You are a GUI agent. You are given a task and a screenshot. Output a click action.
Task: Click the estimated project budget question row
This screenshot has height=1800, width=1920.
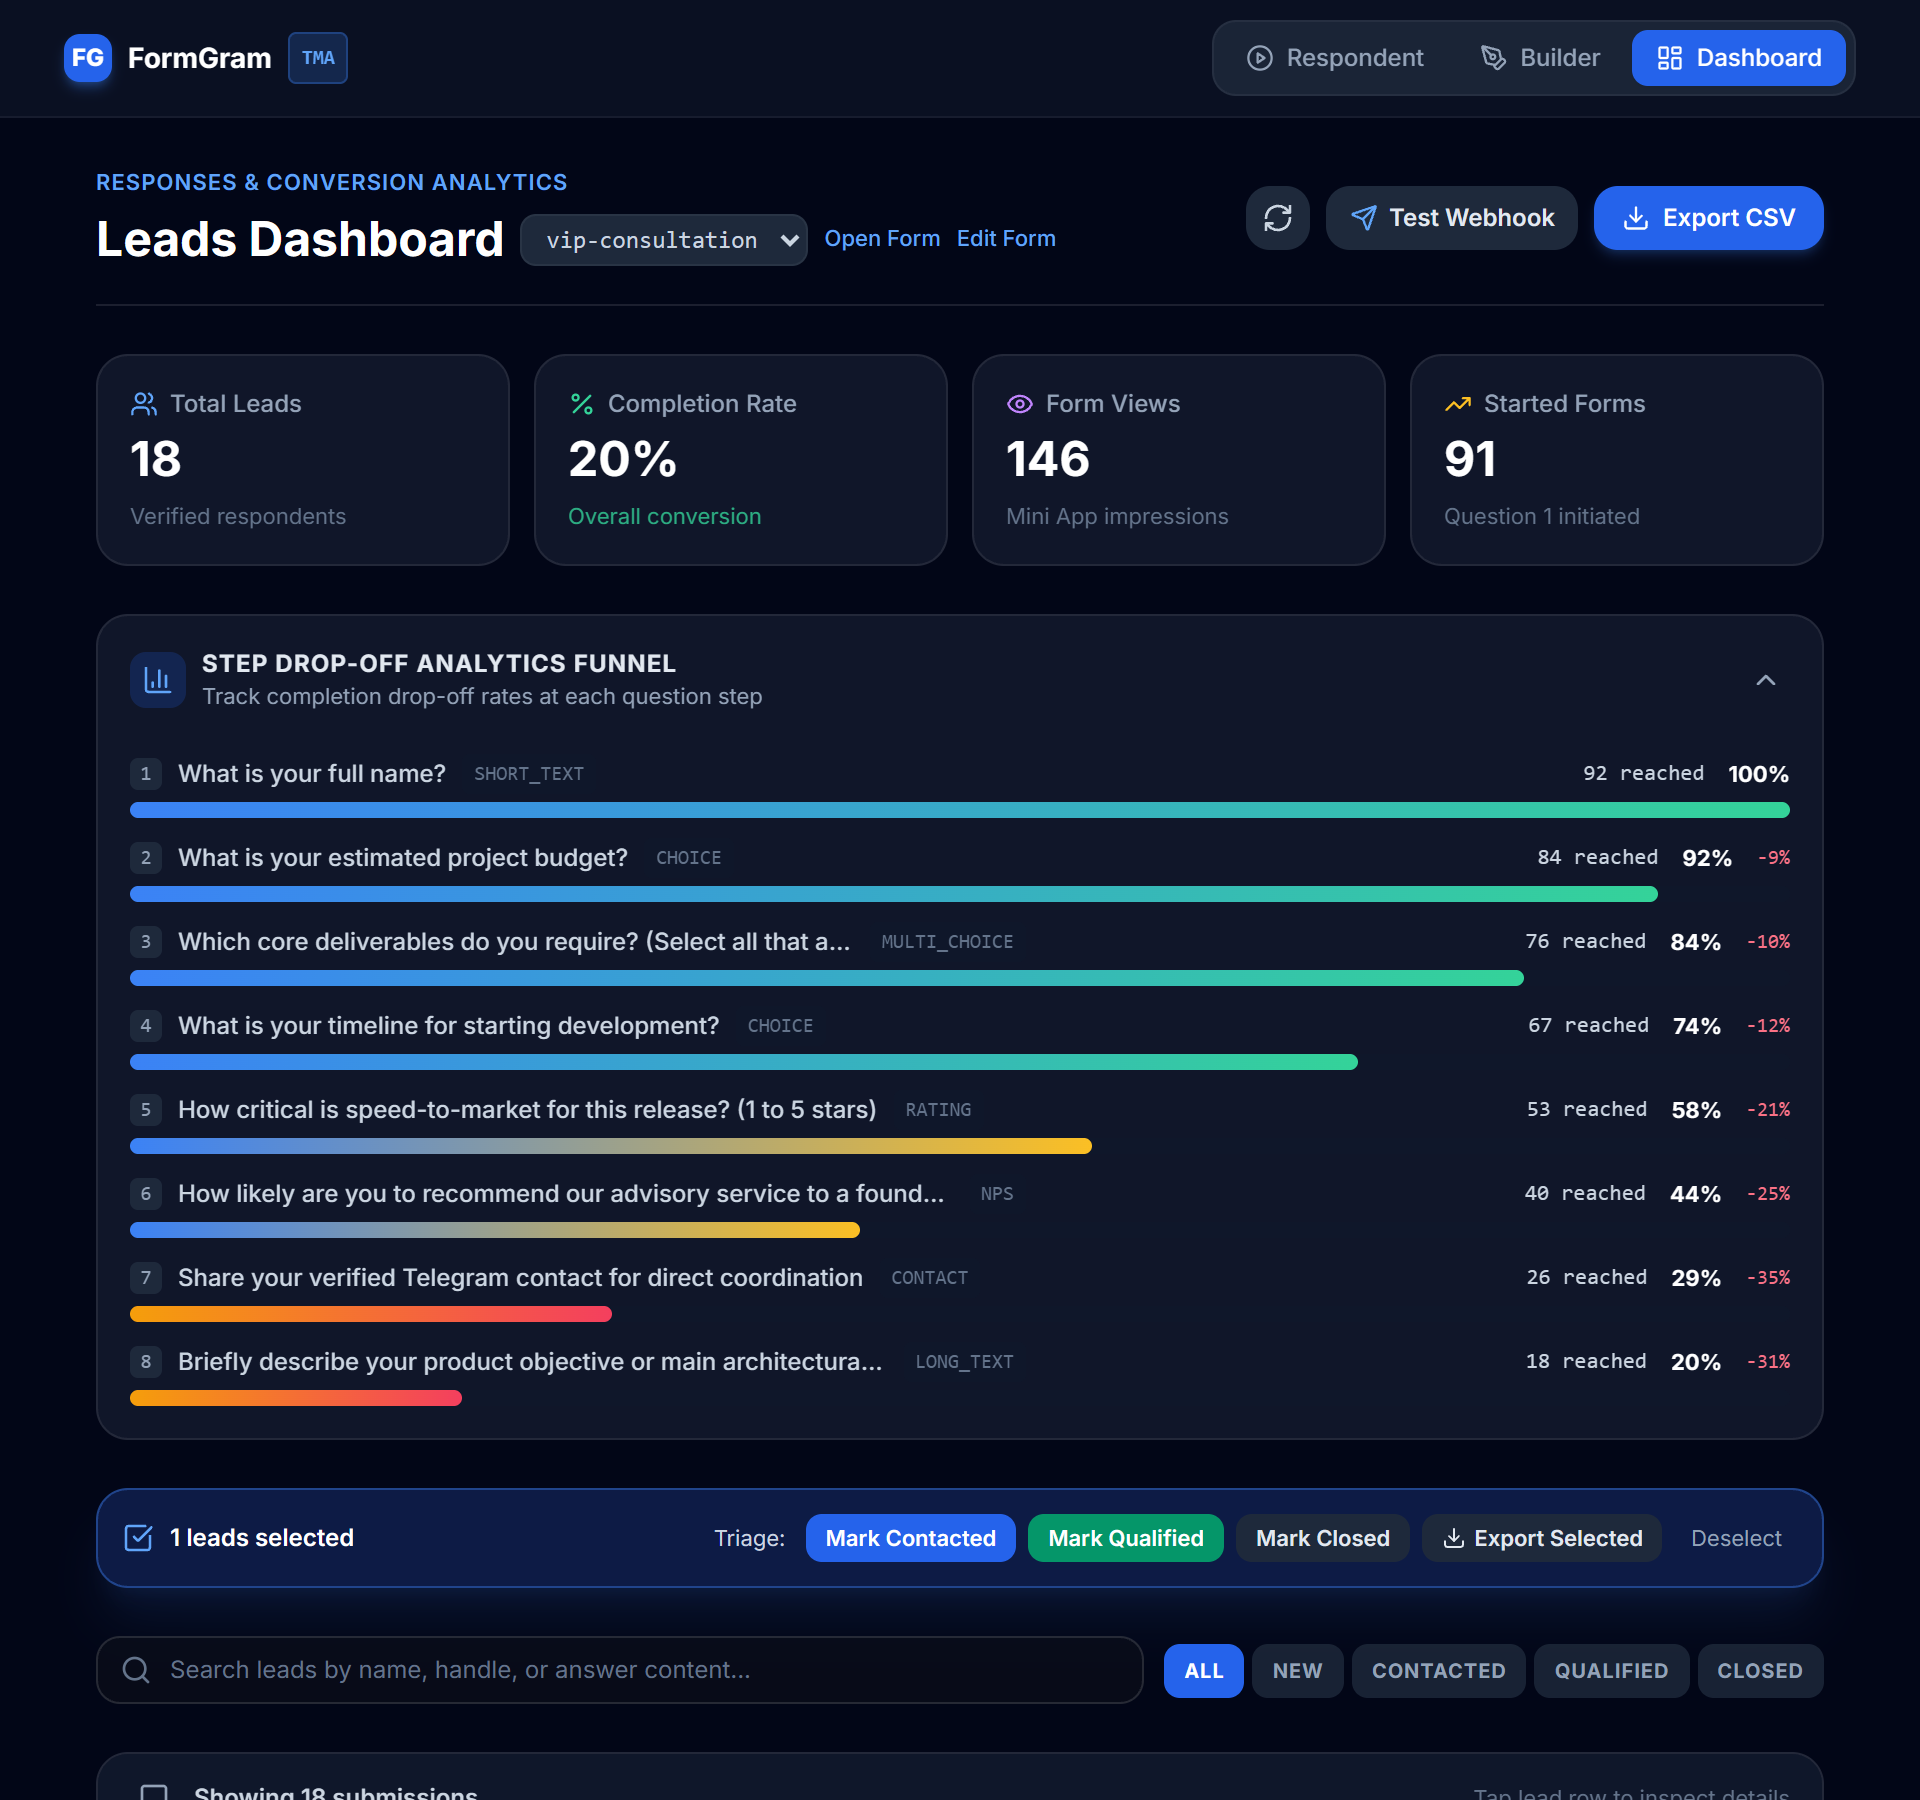pos(960,872)
